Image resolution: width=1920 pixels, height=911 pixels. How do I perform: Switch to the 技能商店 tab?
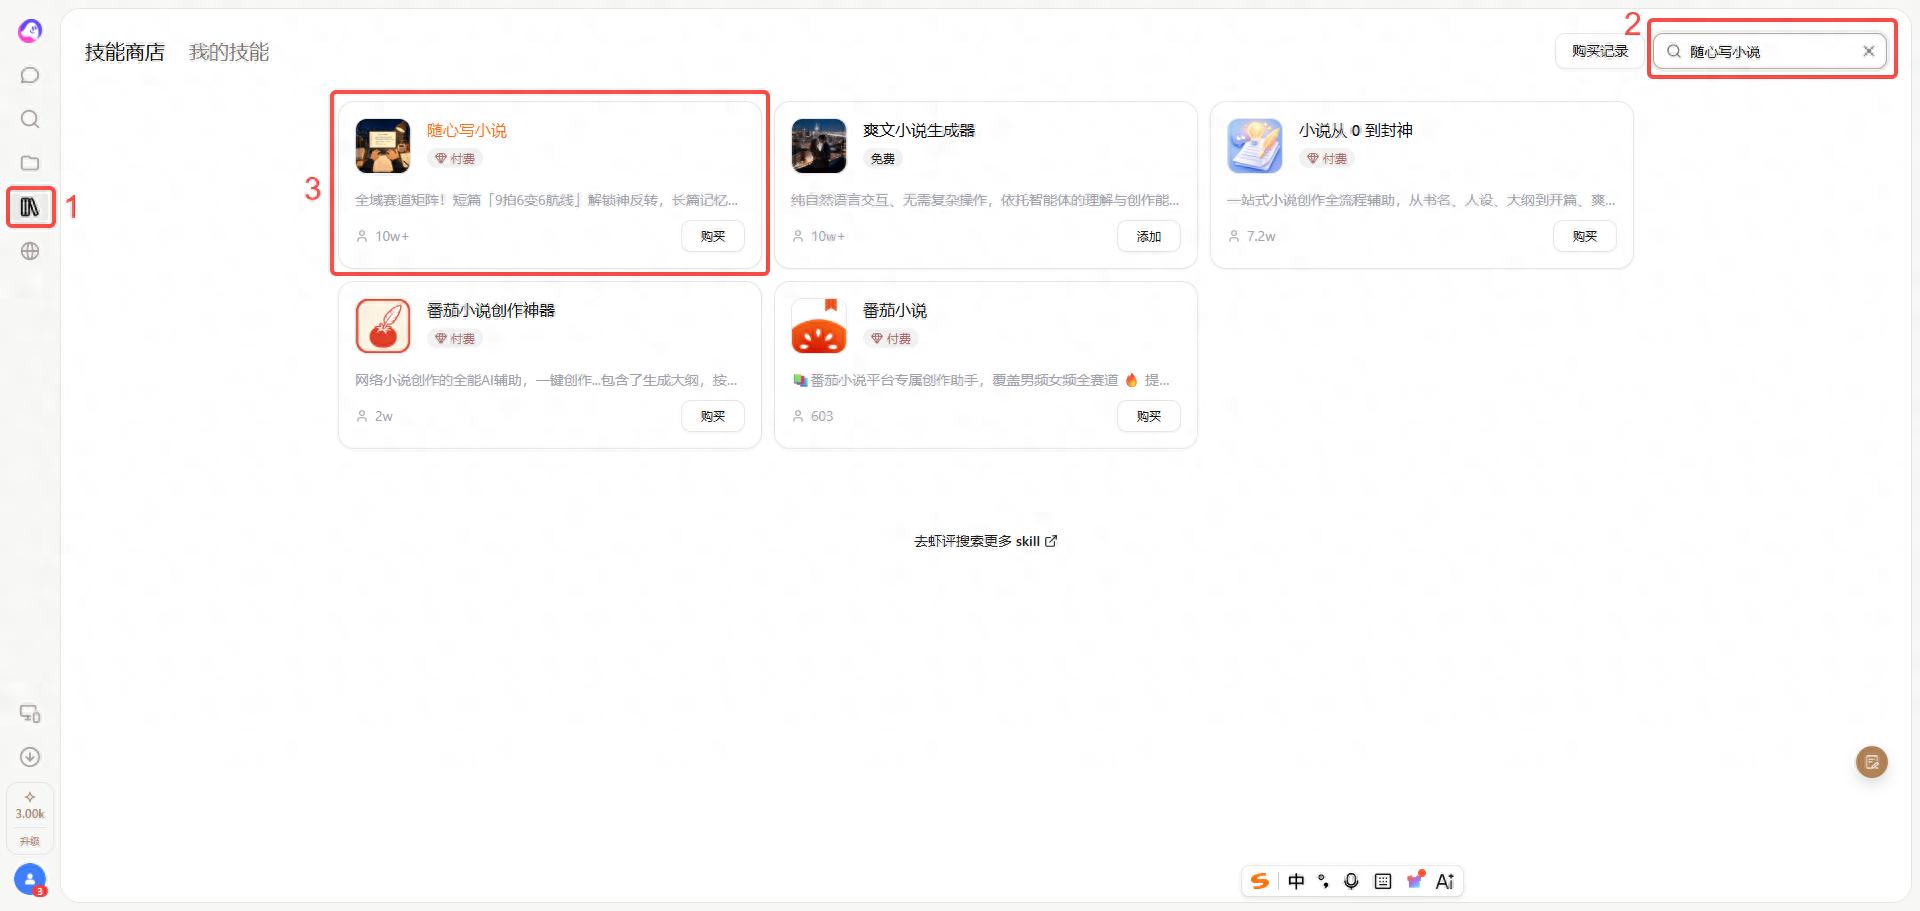point(124,52)
